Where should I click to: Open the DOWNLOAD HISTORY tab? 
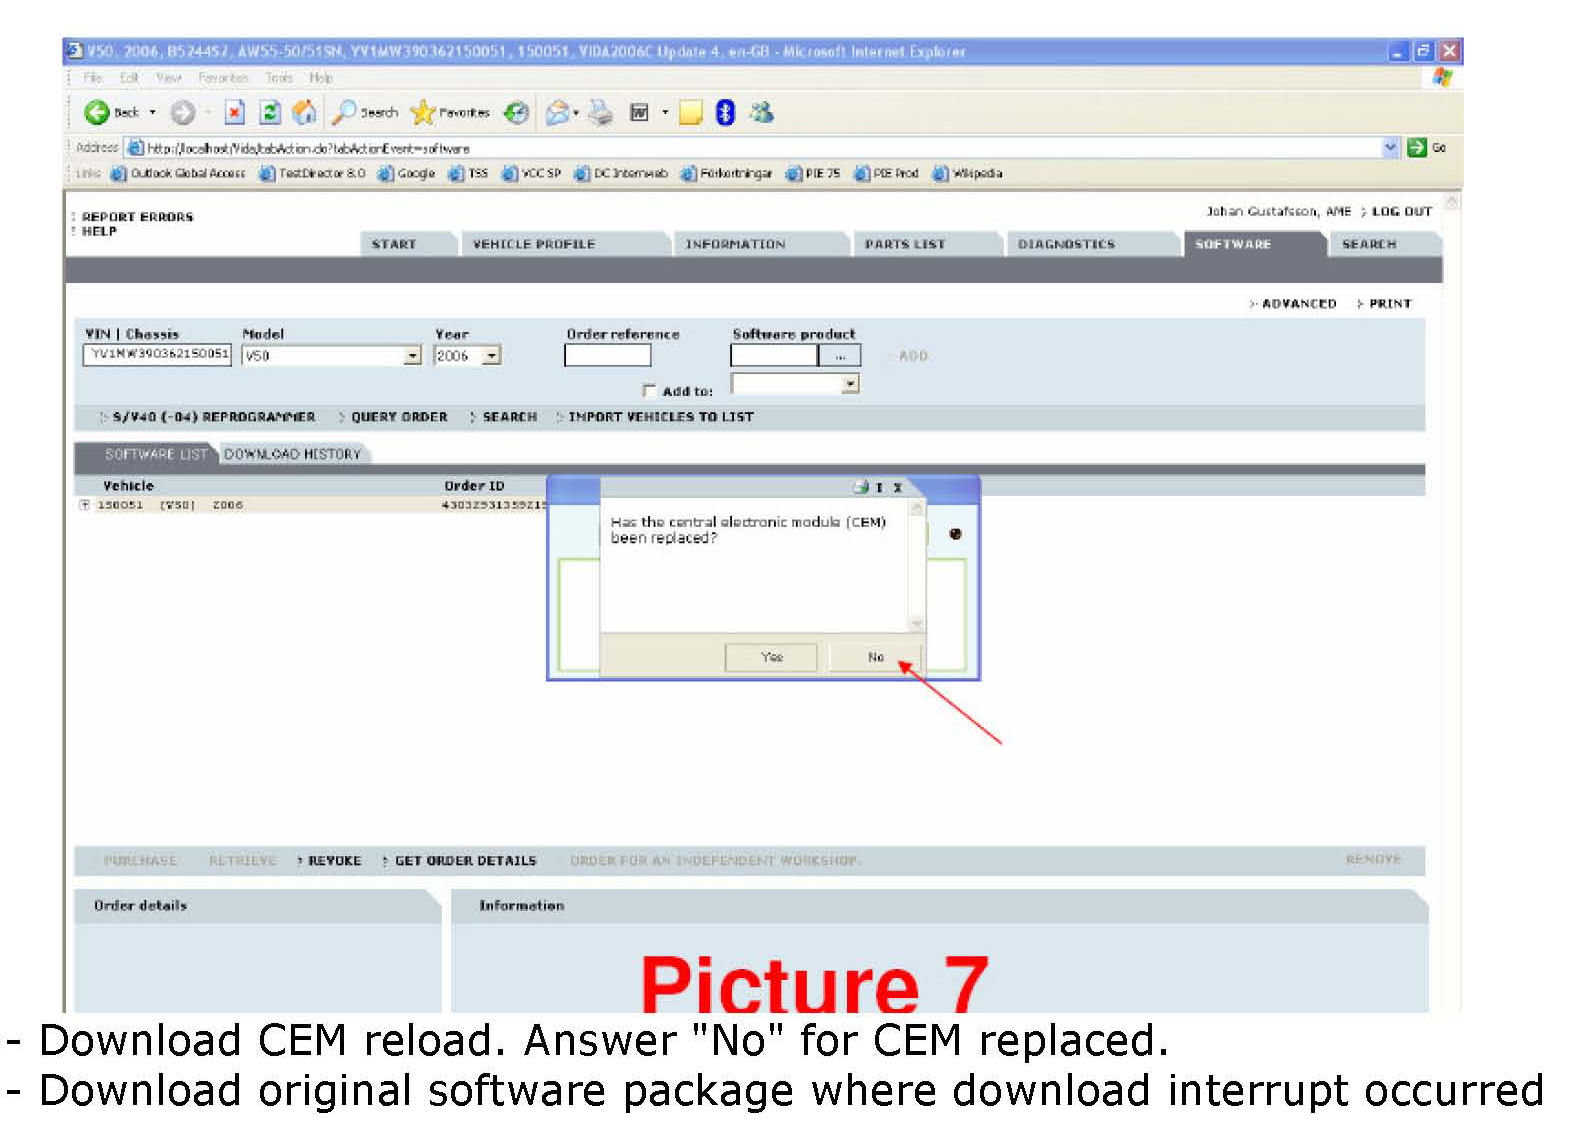tap(292, 454)
